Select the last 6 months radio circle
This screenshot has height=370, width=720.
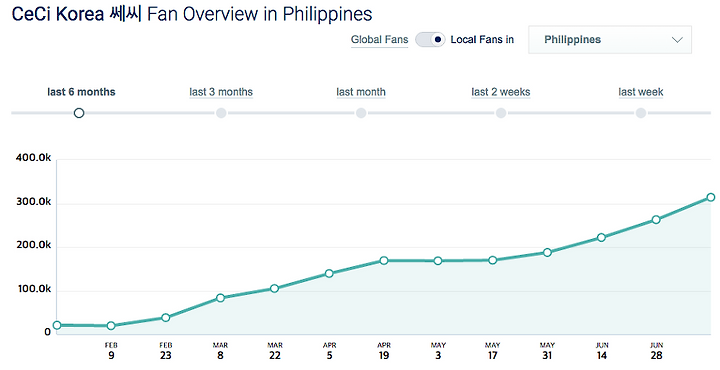pos(79,112)
